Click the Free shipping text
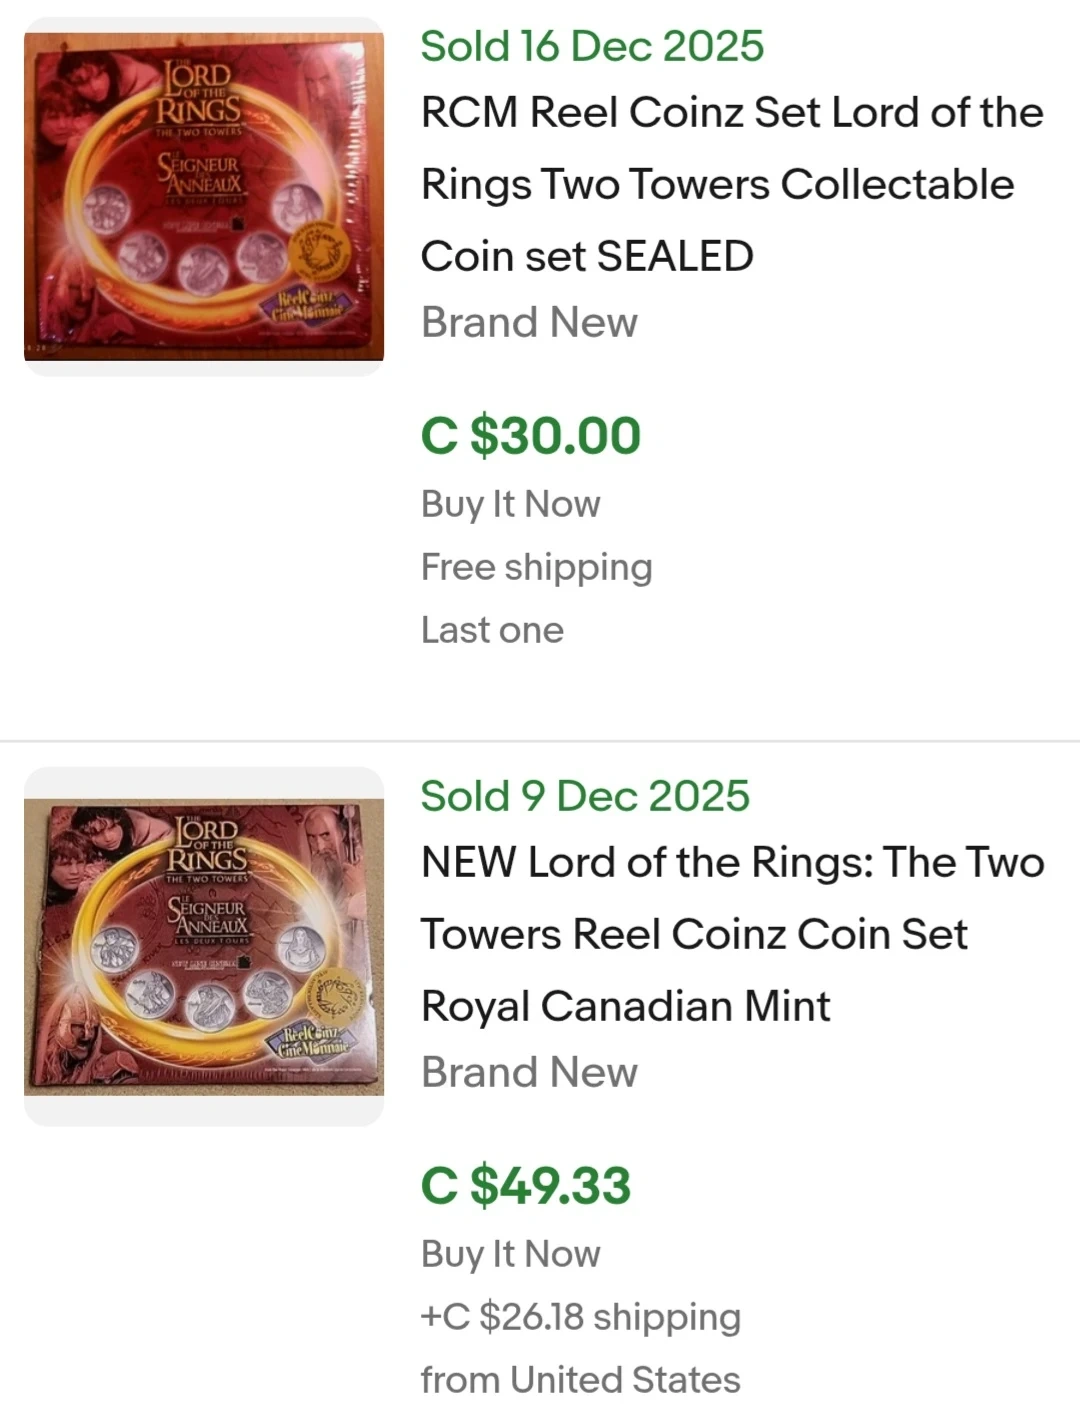Screen dimensions: 1080x1417 point(537,567)
